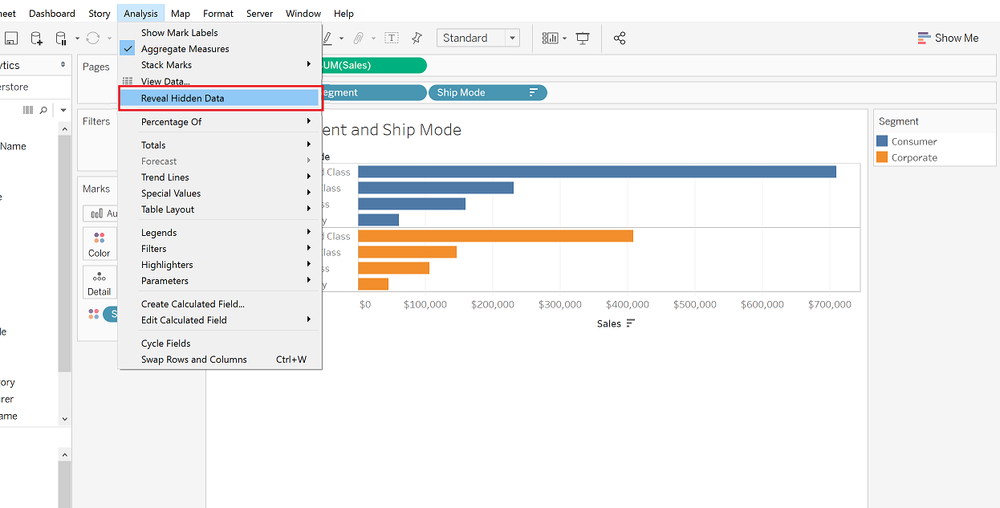The width and height of the screenshot is (1000, 508).
Task: Click the Run Update refresh icon
Action: click(x=93, y=38)
